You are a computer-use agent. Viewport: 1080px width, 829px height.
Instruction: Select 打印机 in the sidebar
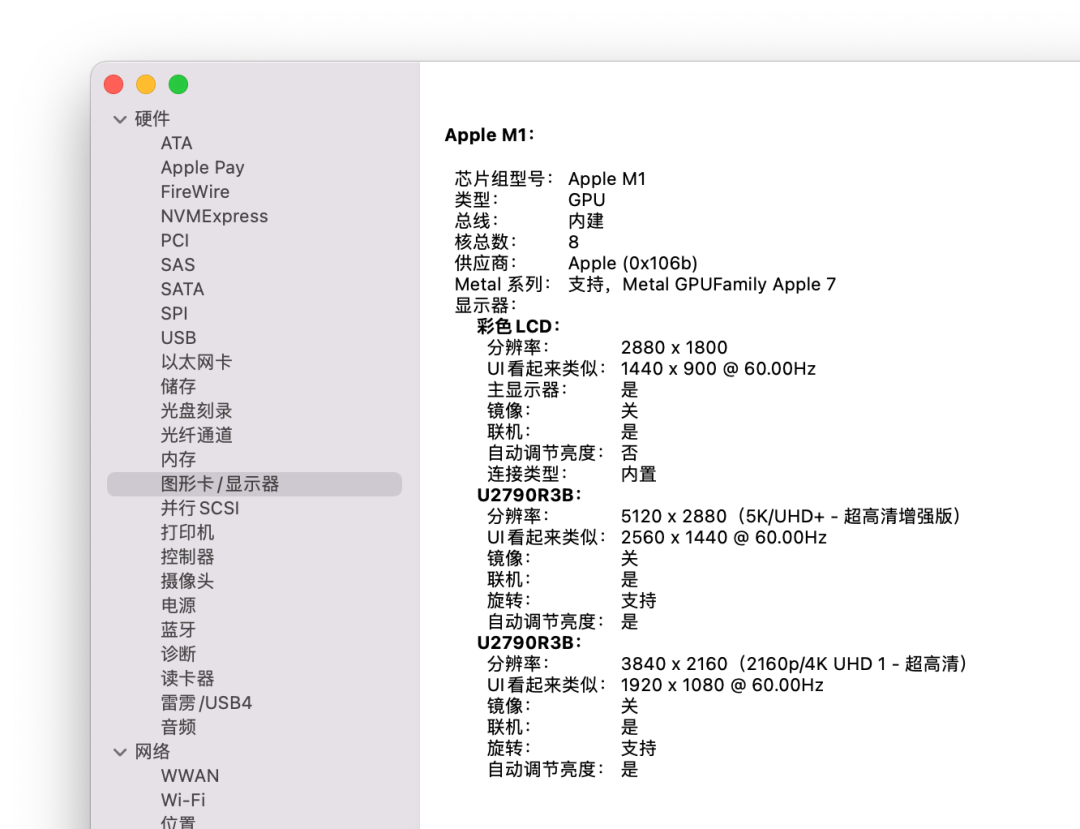(187, 532)
